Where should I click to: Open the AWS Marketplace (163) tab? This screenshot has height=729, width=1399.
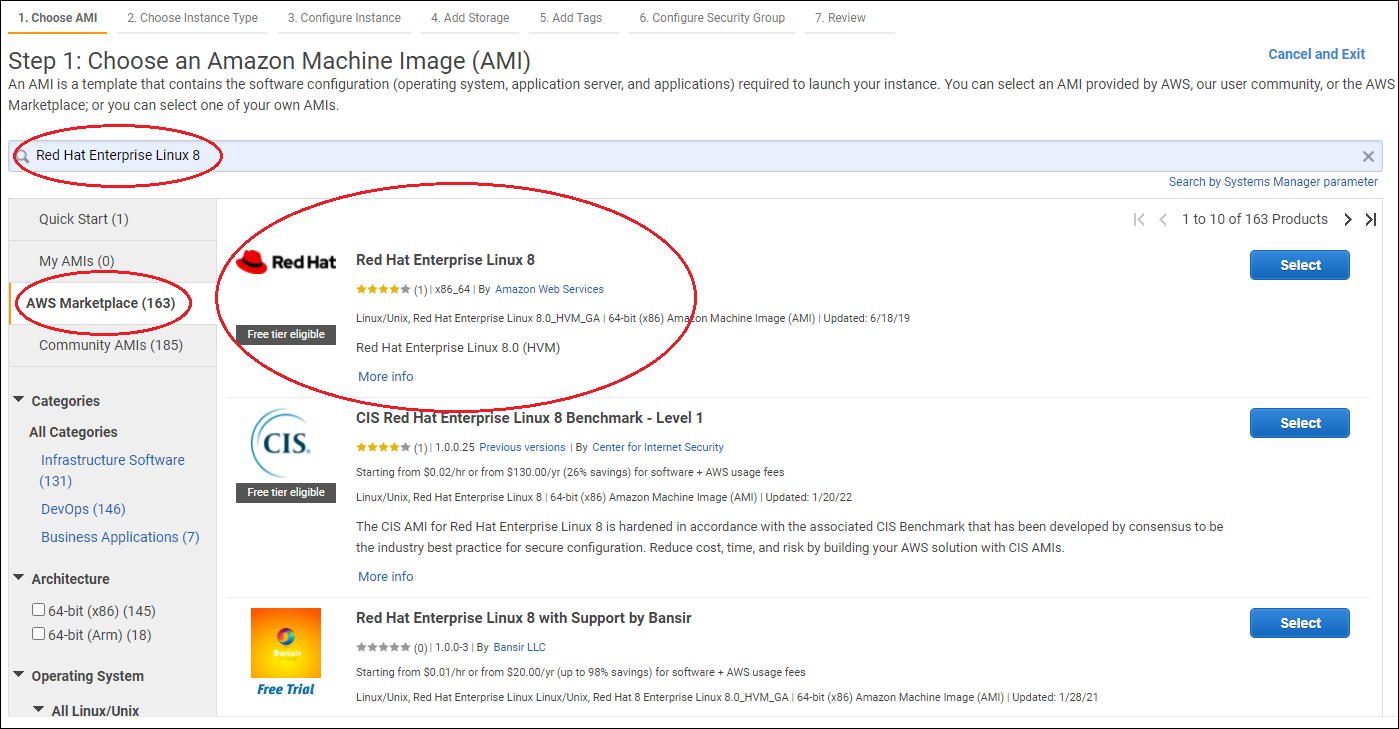coord(100,303)
